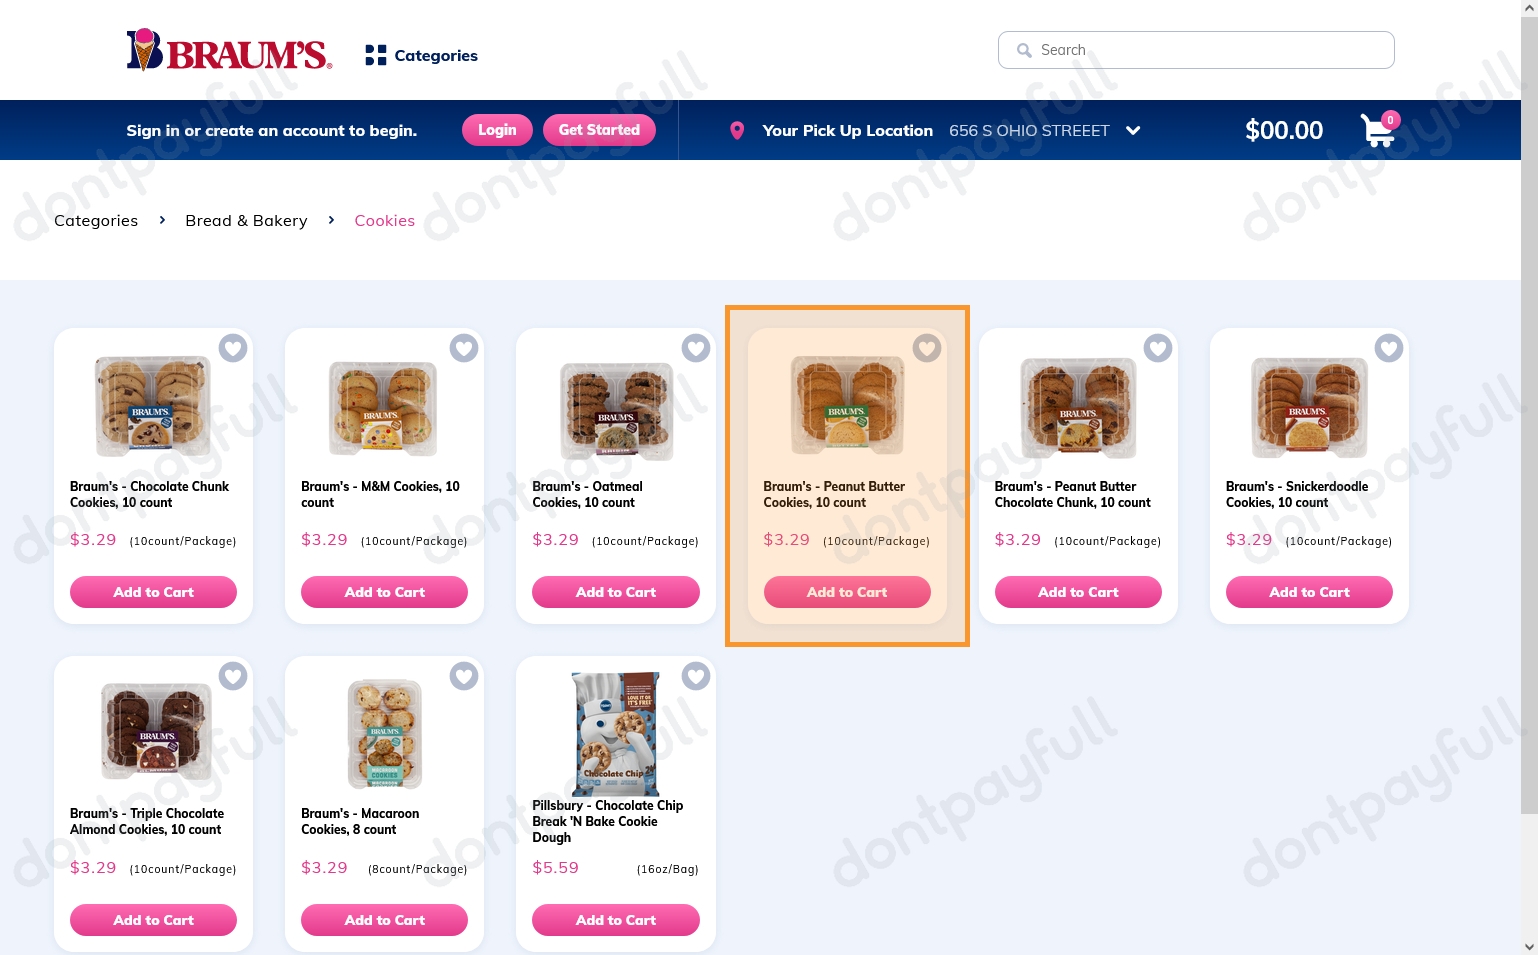
Task: Add Peanut Butter Cookies to cart
Action: [x=847, y=592]
